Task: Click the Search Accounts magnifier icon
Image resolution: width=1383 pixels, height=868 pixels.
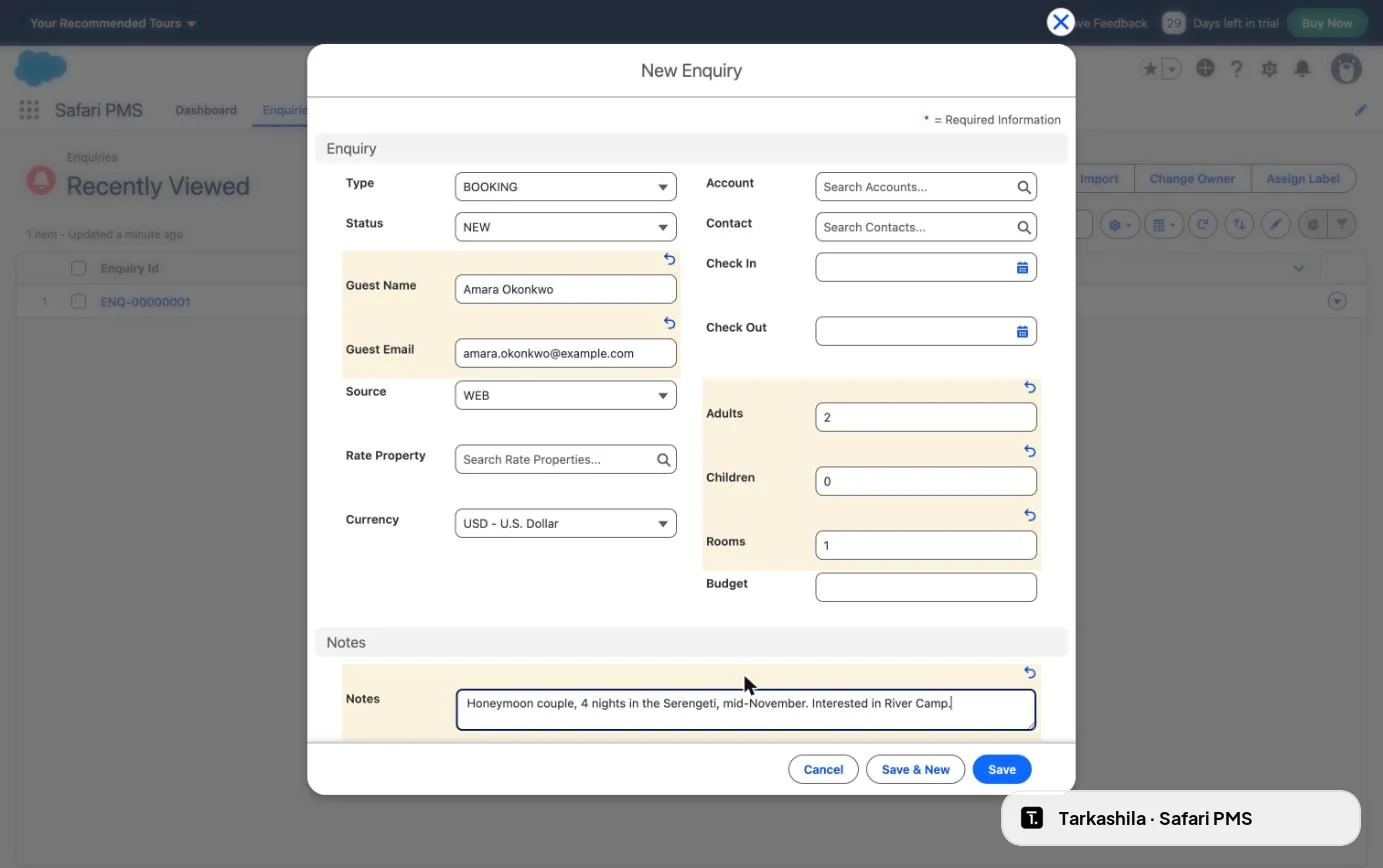Action: click(1024, 187)
